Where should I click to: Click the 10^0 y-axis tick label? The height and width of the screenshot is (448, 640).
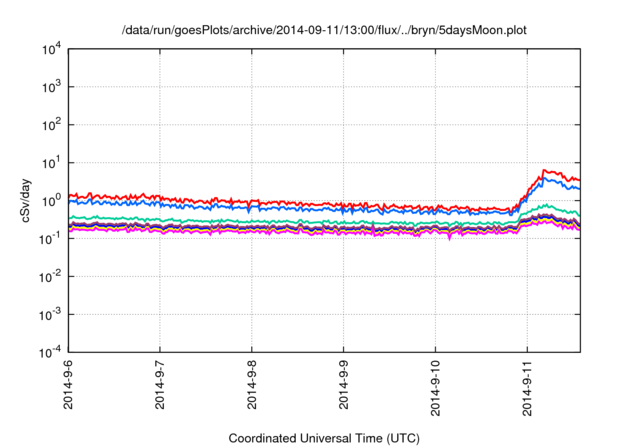pos(48,201)
